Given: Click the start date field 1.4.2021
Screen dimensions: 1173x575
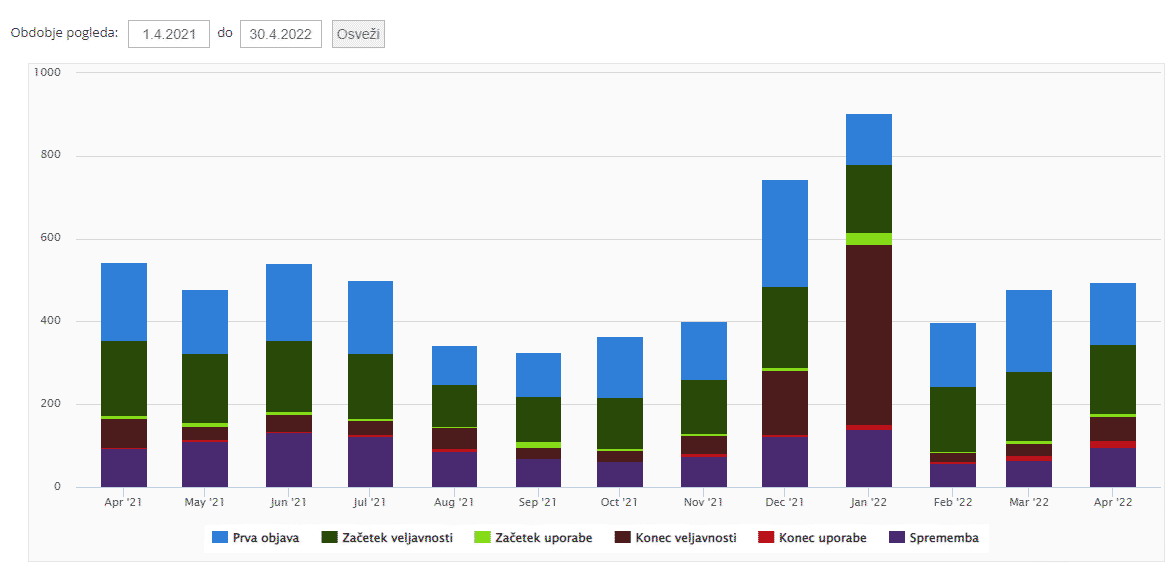Looking at the screenshot, I should [x=168, y=33].
